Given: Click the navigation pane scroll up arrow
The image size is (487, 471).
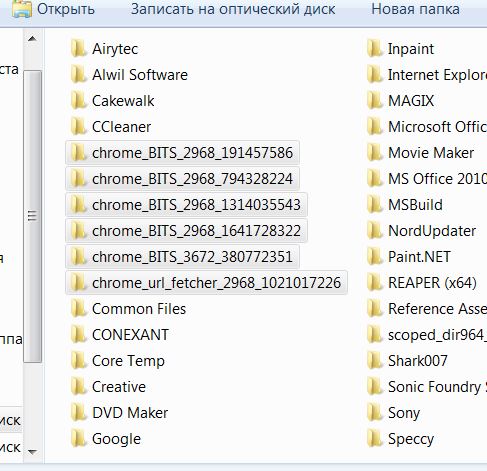Looking at the screenshot, I should 32,39.
